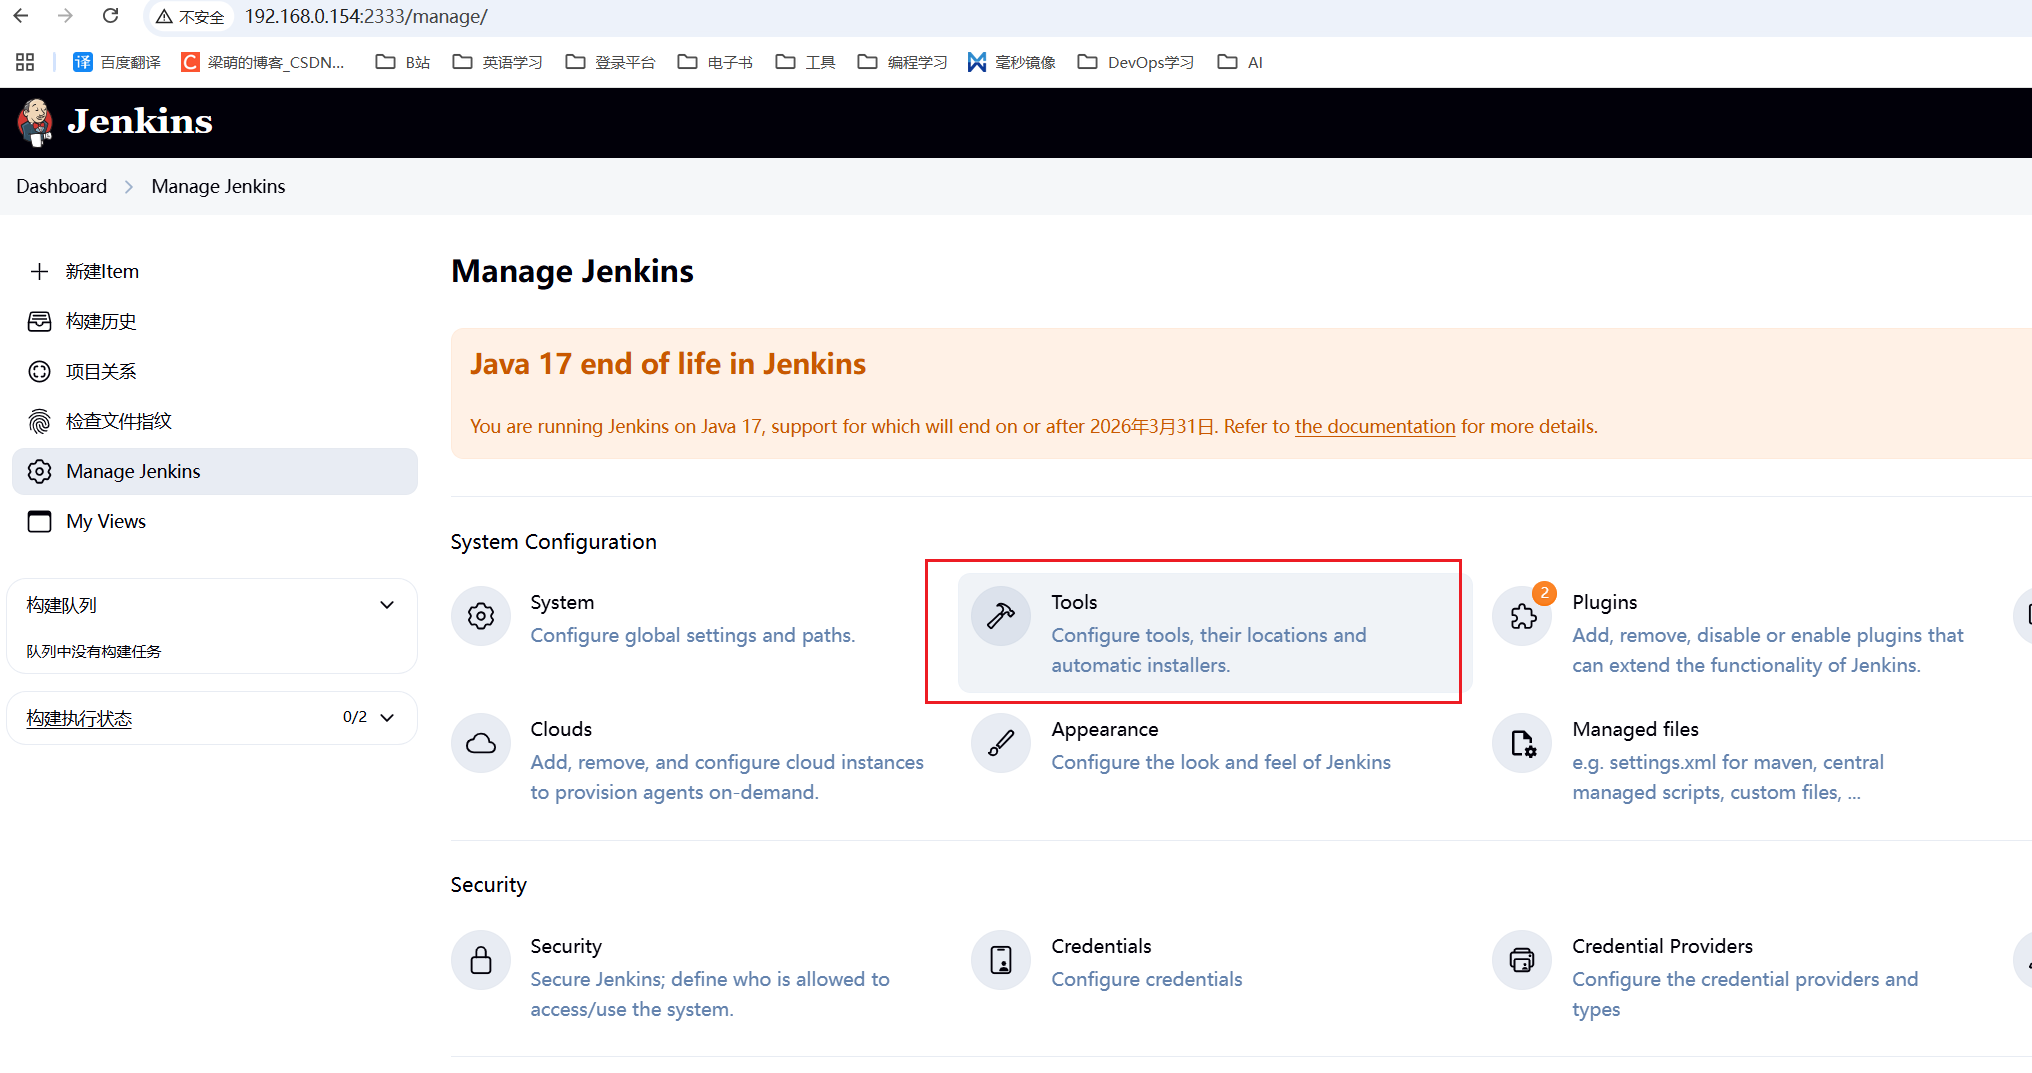This screenshot has height=1073, width=2032.
Task: Click the Appearance brush icon
Action: (1001, 743)
